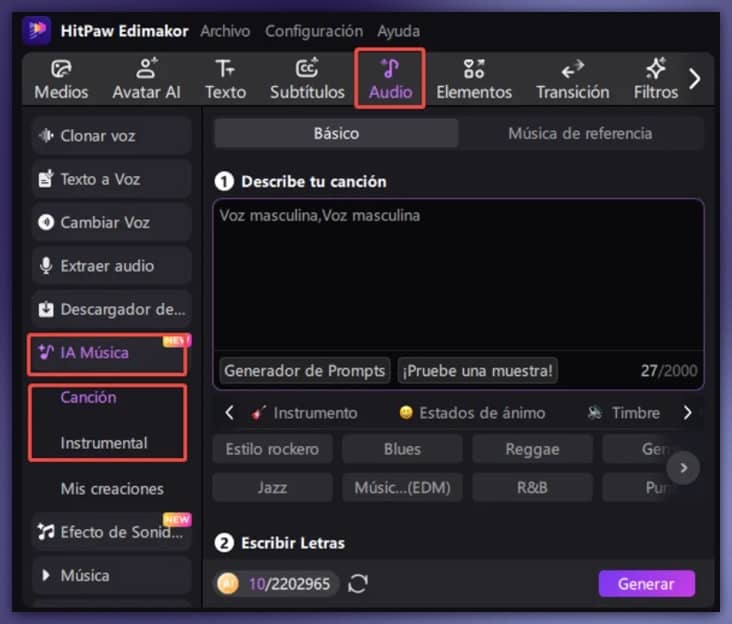Choose the Canción sub-item
732x624 pixels.
point(88,398)
